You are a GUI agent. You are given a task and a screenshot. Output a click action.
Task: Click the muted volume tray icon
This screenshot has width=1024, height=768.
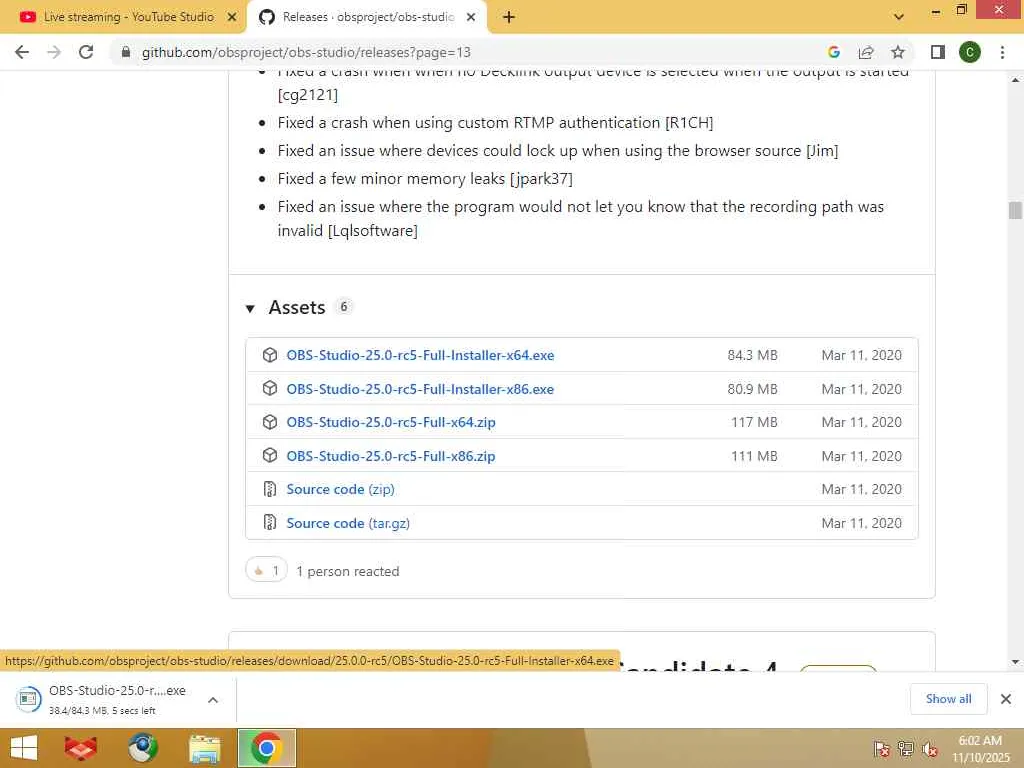[x=930, y=749]
